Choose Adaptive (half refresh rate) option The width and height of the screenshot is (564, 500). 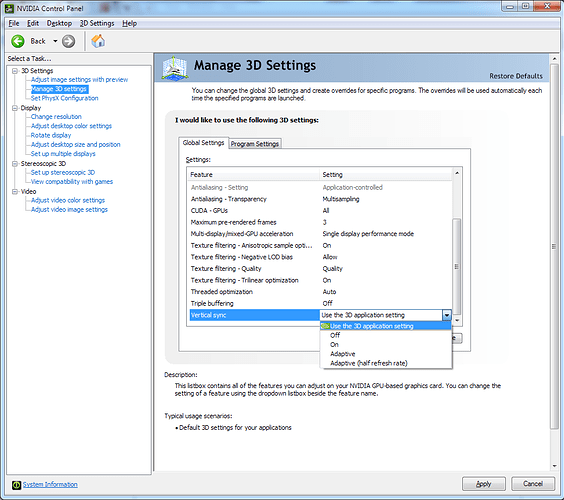(x=386, y=363)
